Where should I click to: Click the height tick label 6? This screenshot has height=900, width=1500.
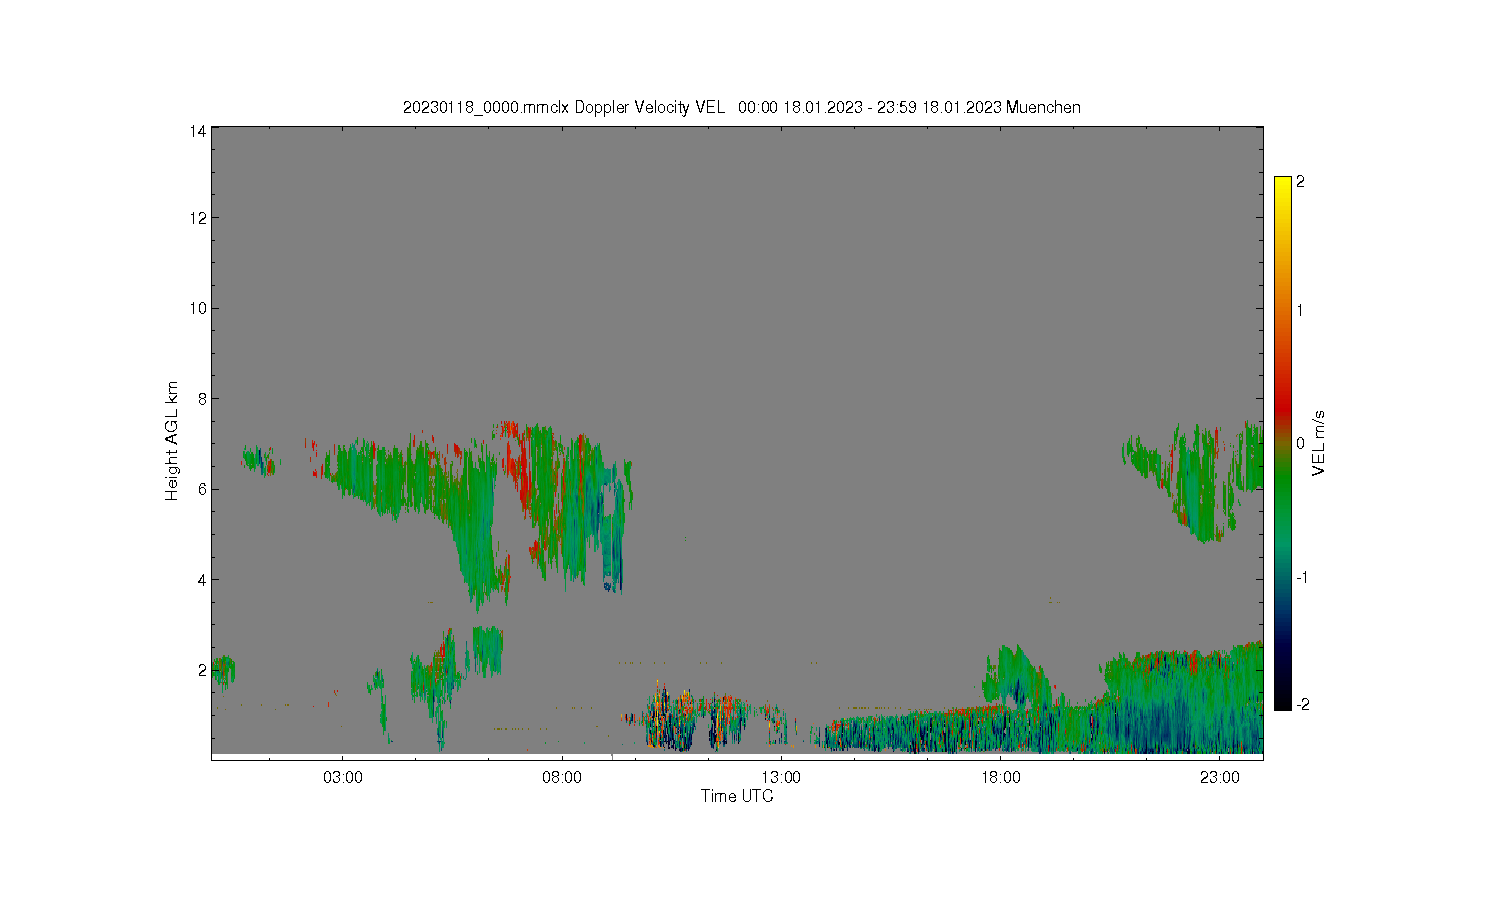[x=202, y=489]
